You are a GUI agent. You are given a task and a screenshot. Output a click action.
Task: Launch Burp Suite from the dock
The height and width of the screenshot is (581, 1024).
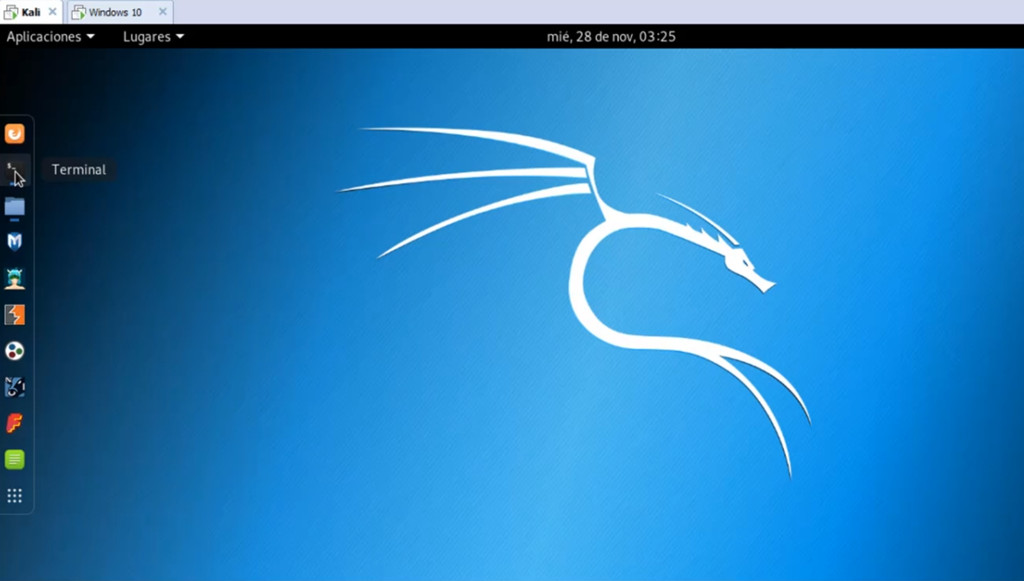coord(14,315)
